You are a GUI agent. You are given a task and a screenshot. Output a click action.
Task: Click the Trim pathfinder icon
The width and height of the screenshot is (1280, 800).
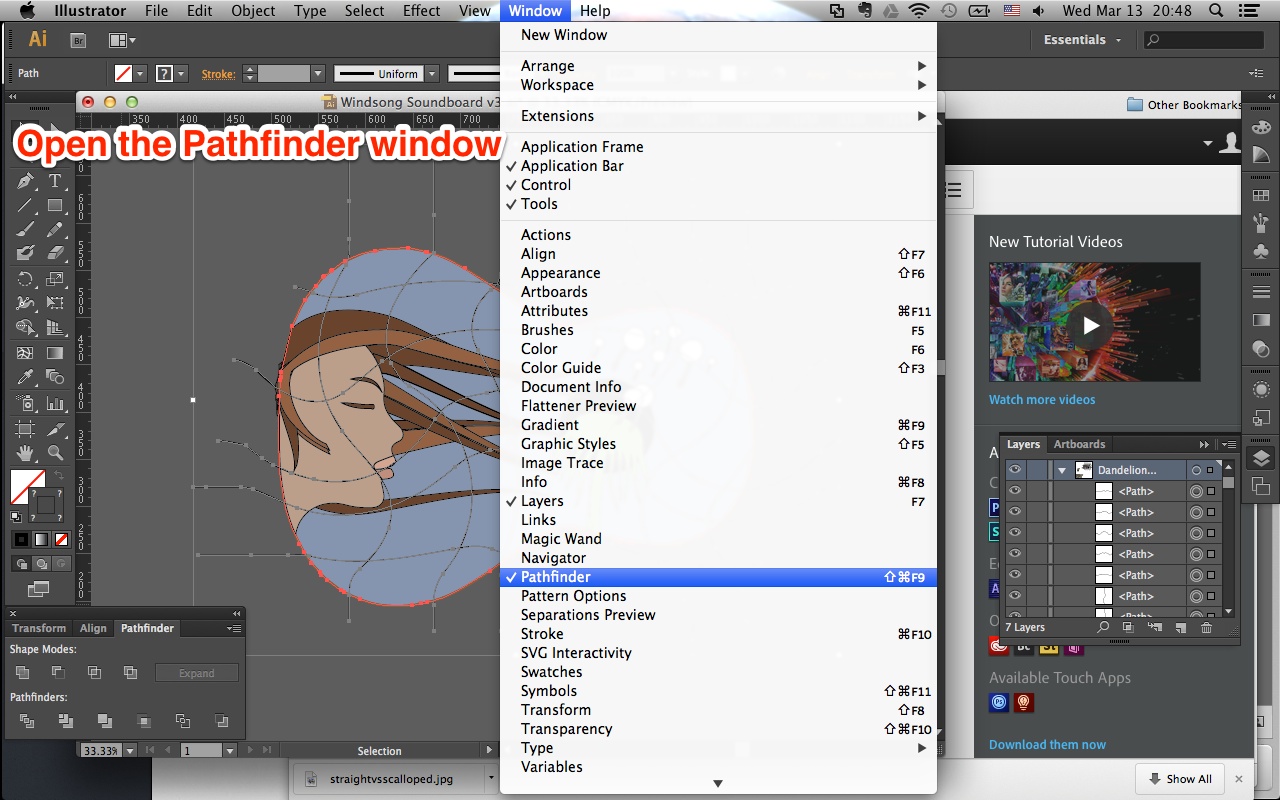point(65,720)
